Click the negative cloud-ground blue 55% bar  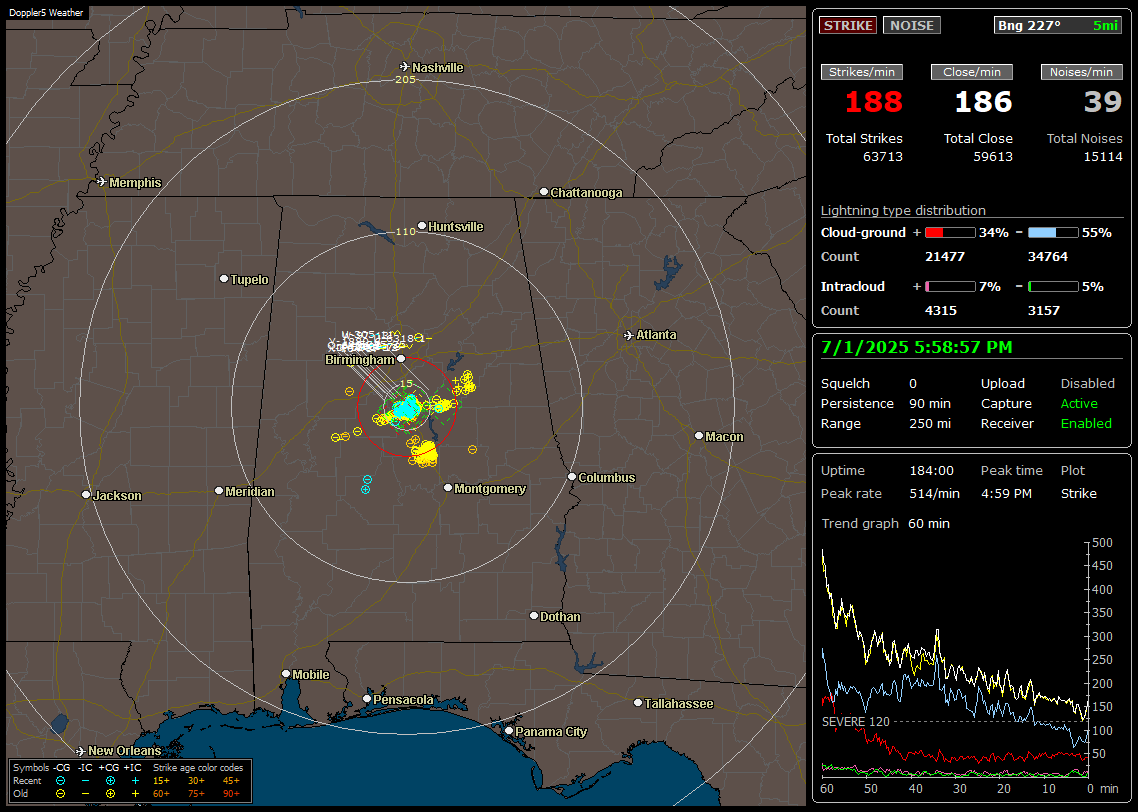pyautogui.click(x=1053, y=232)
